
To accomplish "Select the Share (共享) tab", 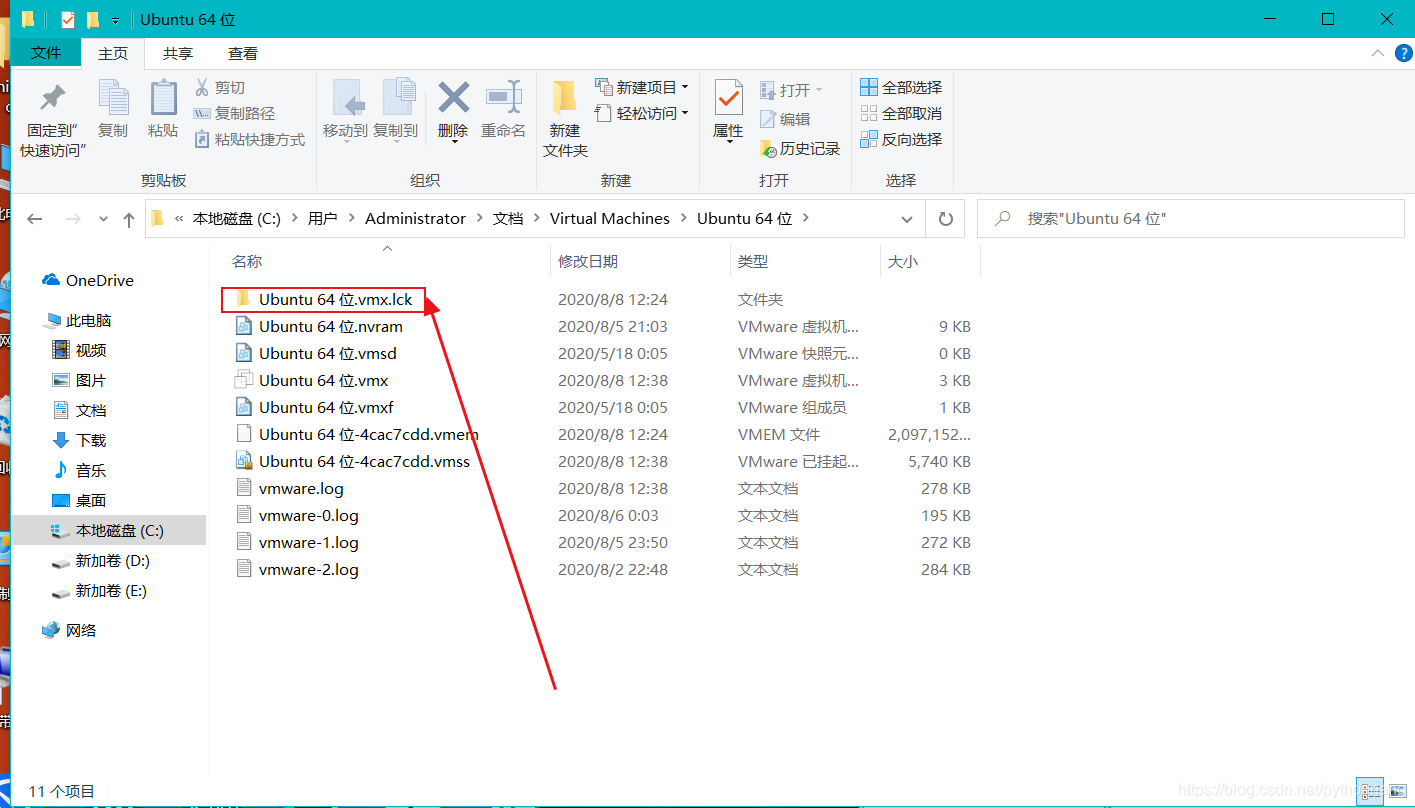I will [178, 54].
